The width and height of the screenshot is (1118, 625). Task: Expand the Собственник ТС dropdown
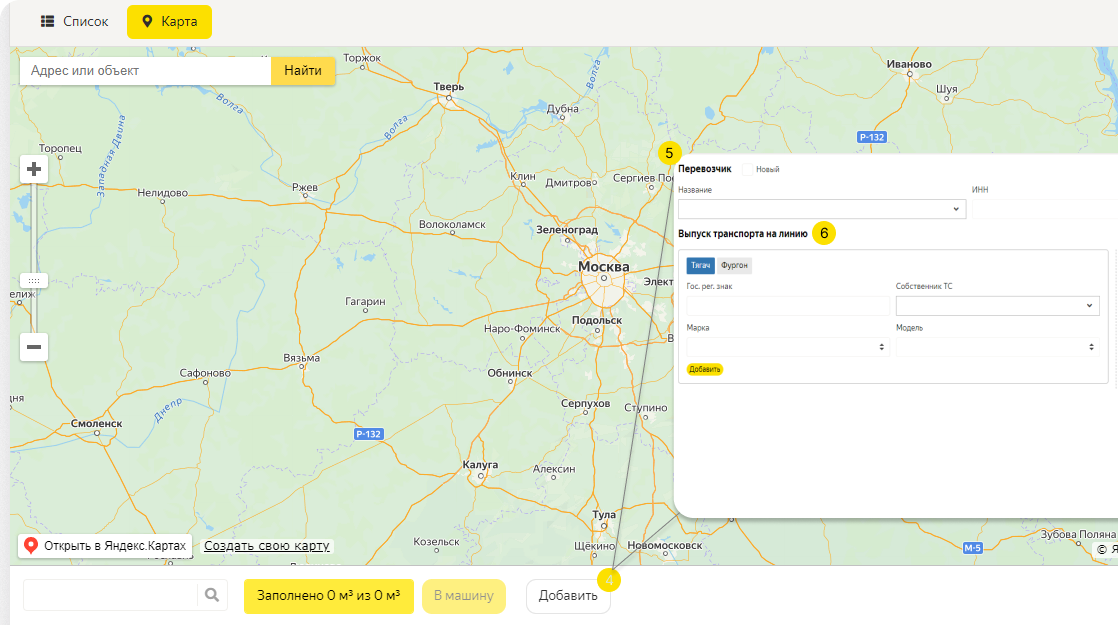pos(997,306)
